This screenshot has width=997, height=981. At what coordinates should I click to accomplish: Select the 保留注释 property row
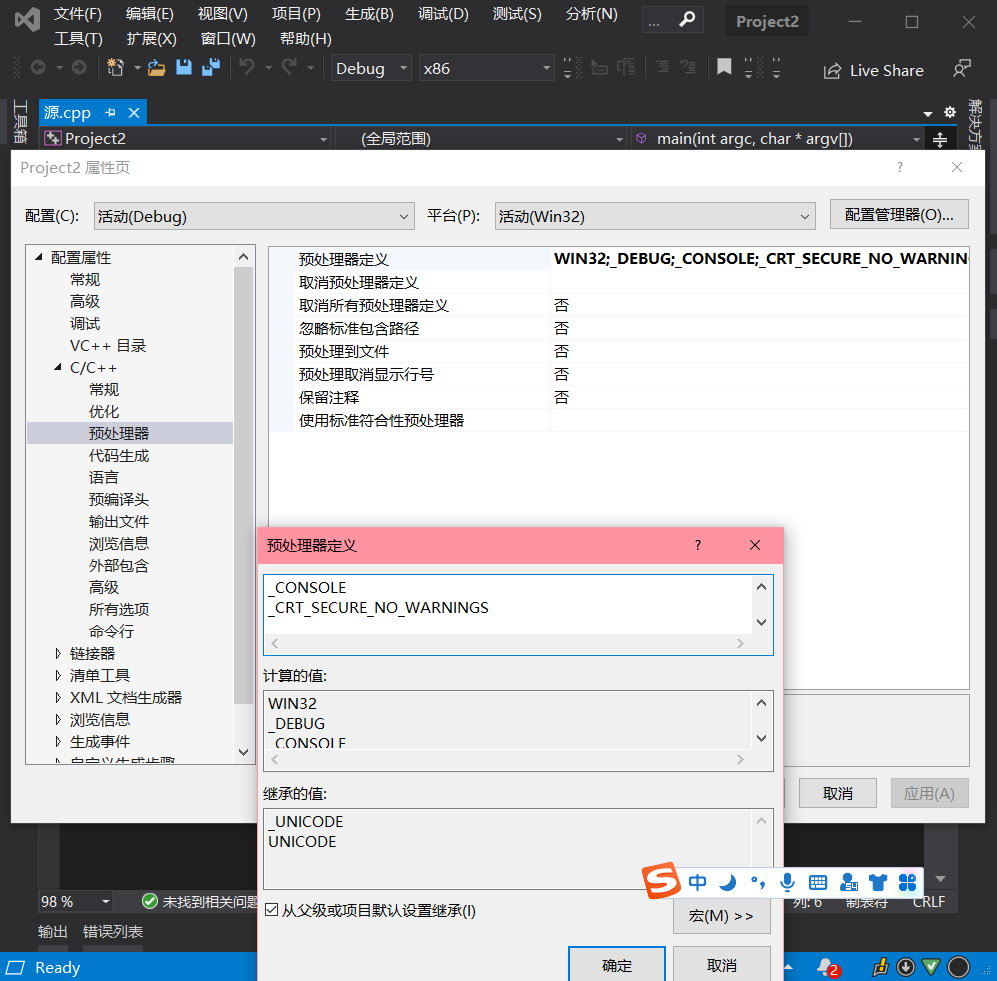(619, 397)
